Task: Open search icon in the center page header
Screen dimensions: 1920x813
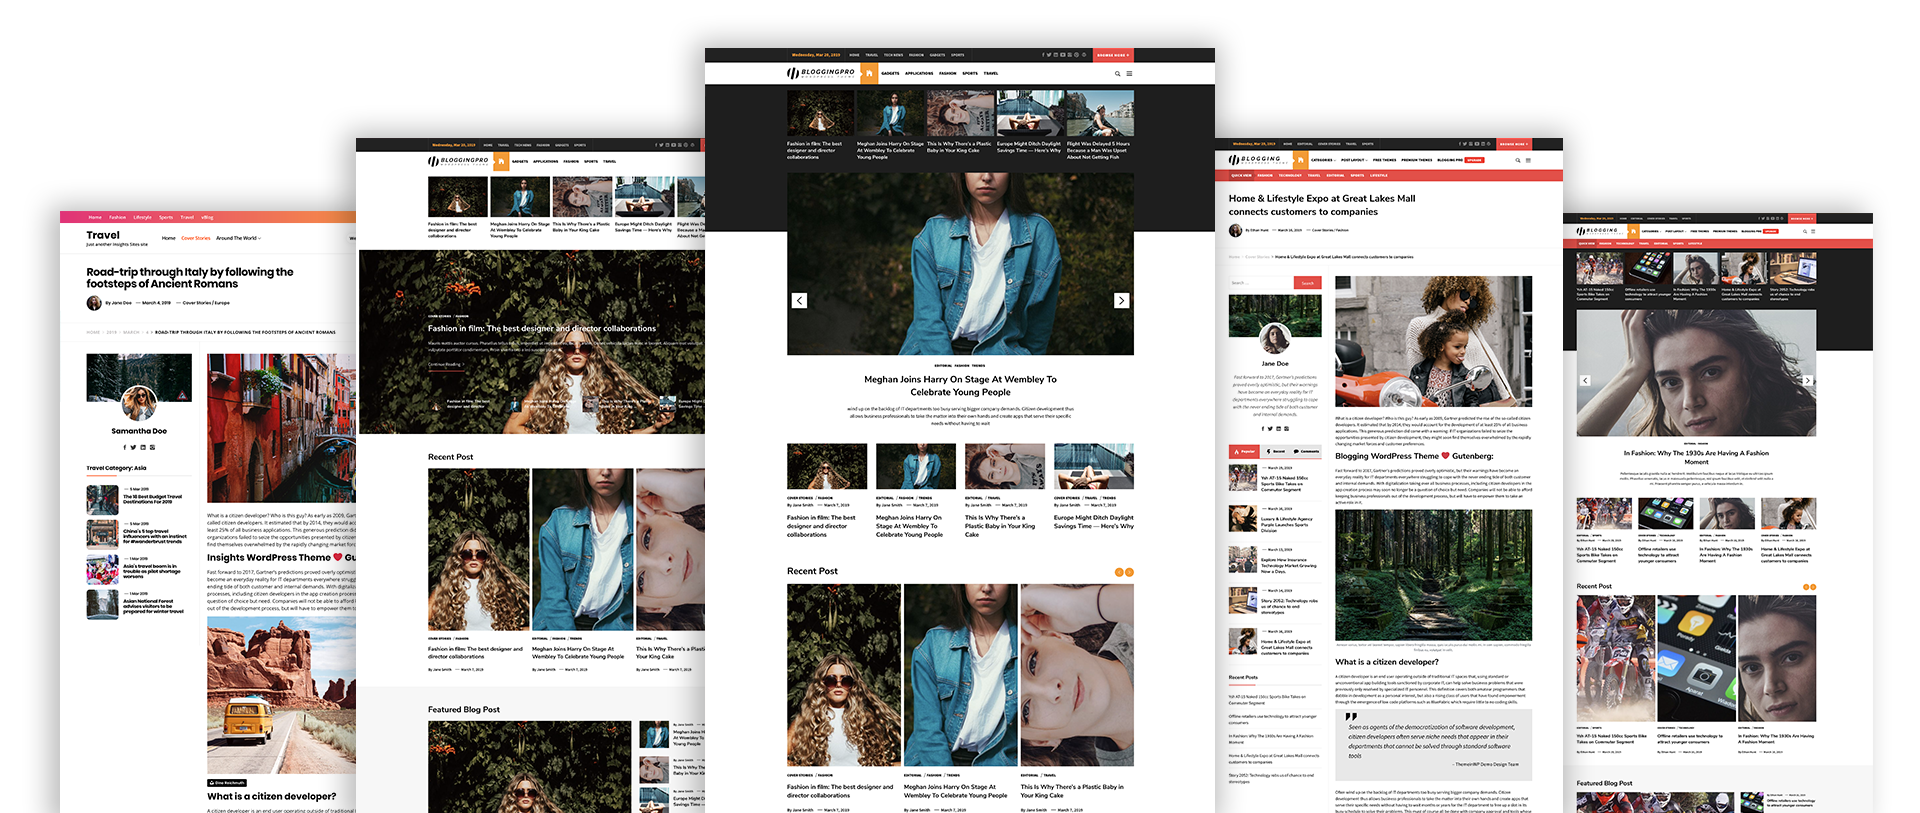Action: 1118,73
